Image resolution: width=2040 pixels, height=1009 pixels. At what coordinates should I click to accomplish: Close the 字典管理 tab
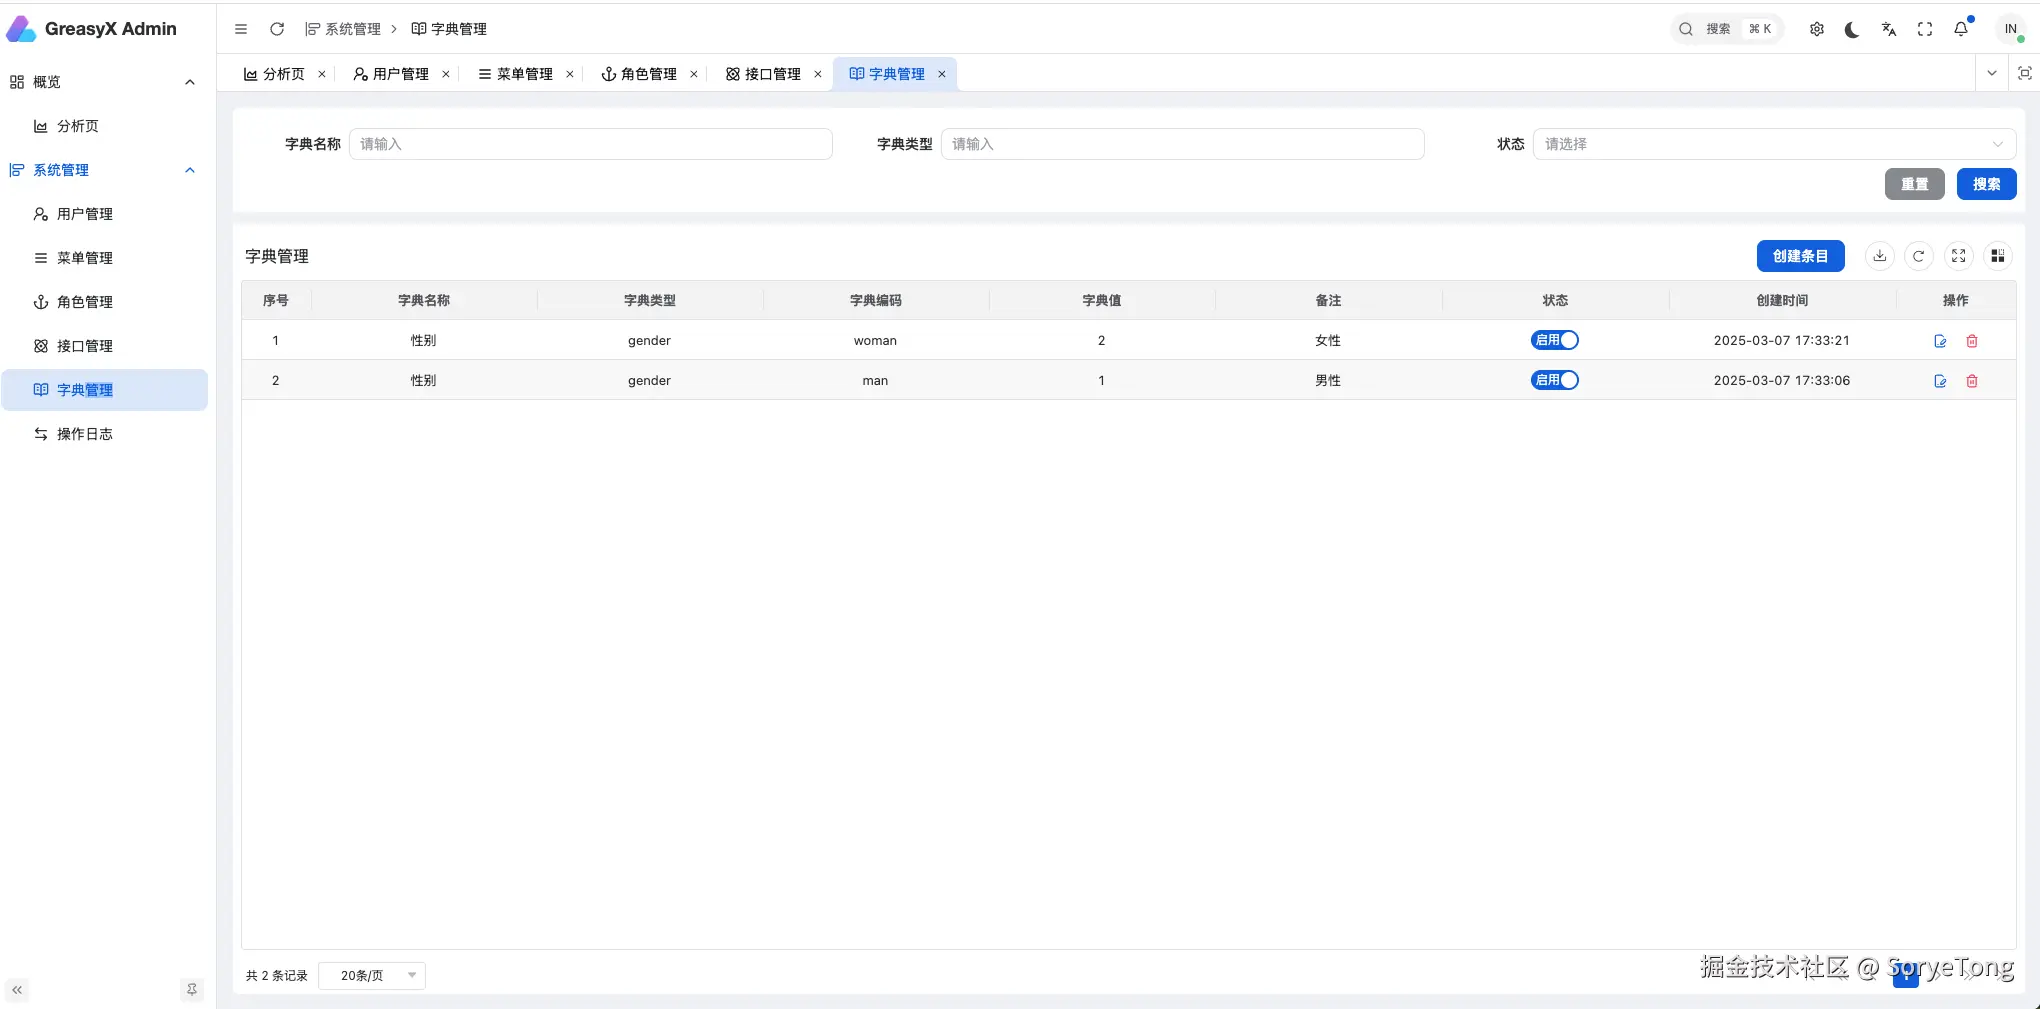(942, 74)
